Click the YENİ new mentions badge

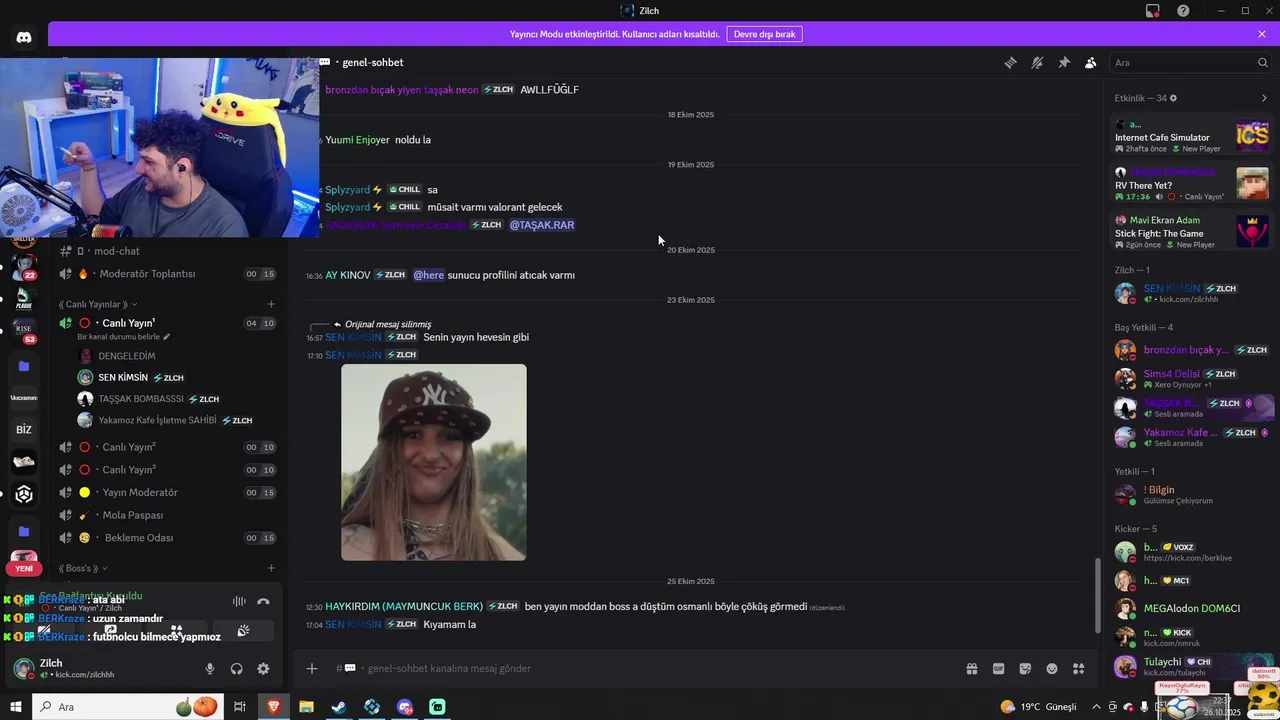point(24,568)
